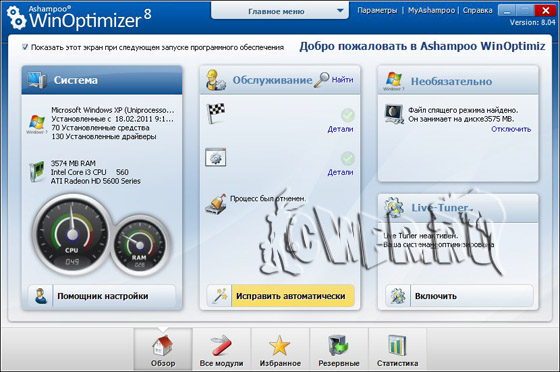This screenshot has width=560, height=372.
Task: Click the 130 Установленные драйверы text
Action: (104, 136)
